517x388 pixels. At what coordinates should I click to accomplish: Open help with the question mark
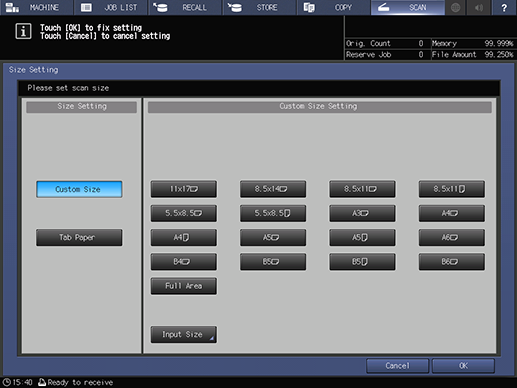504,7
